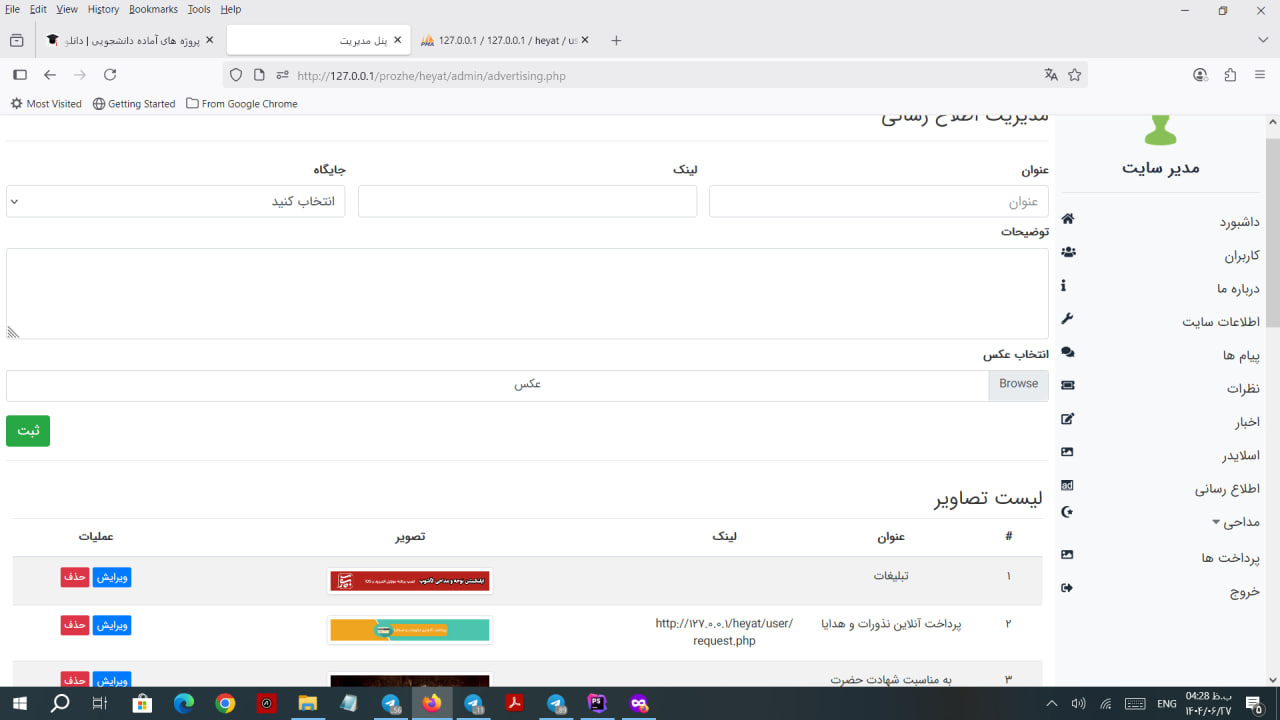The width and height of the screenshot is (1280, 720).
Task: Click Browse to choose an image file
Action: point(1018,384)
